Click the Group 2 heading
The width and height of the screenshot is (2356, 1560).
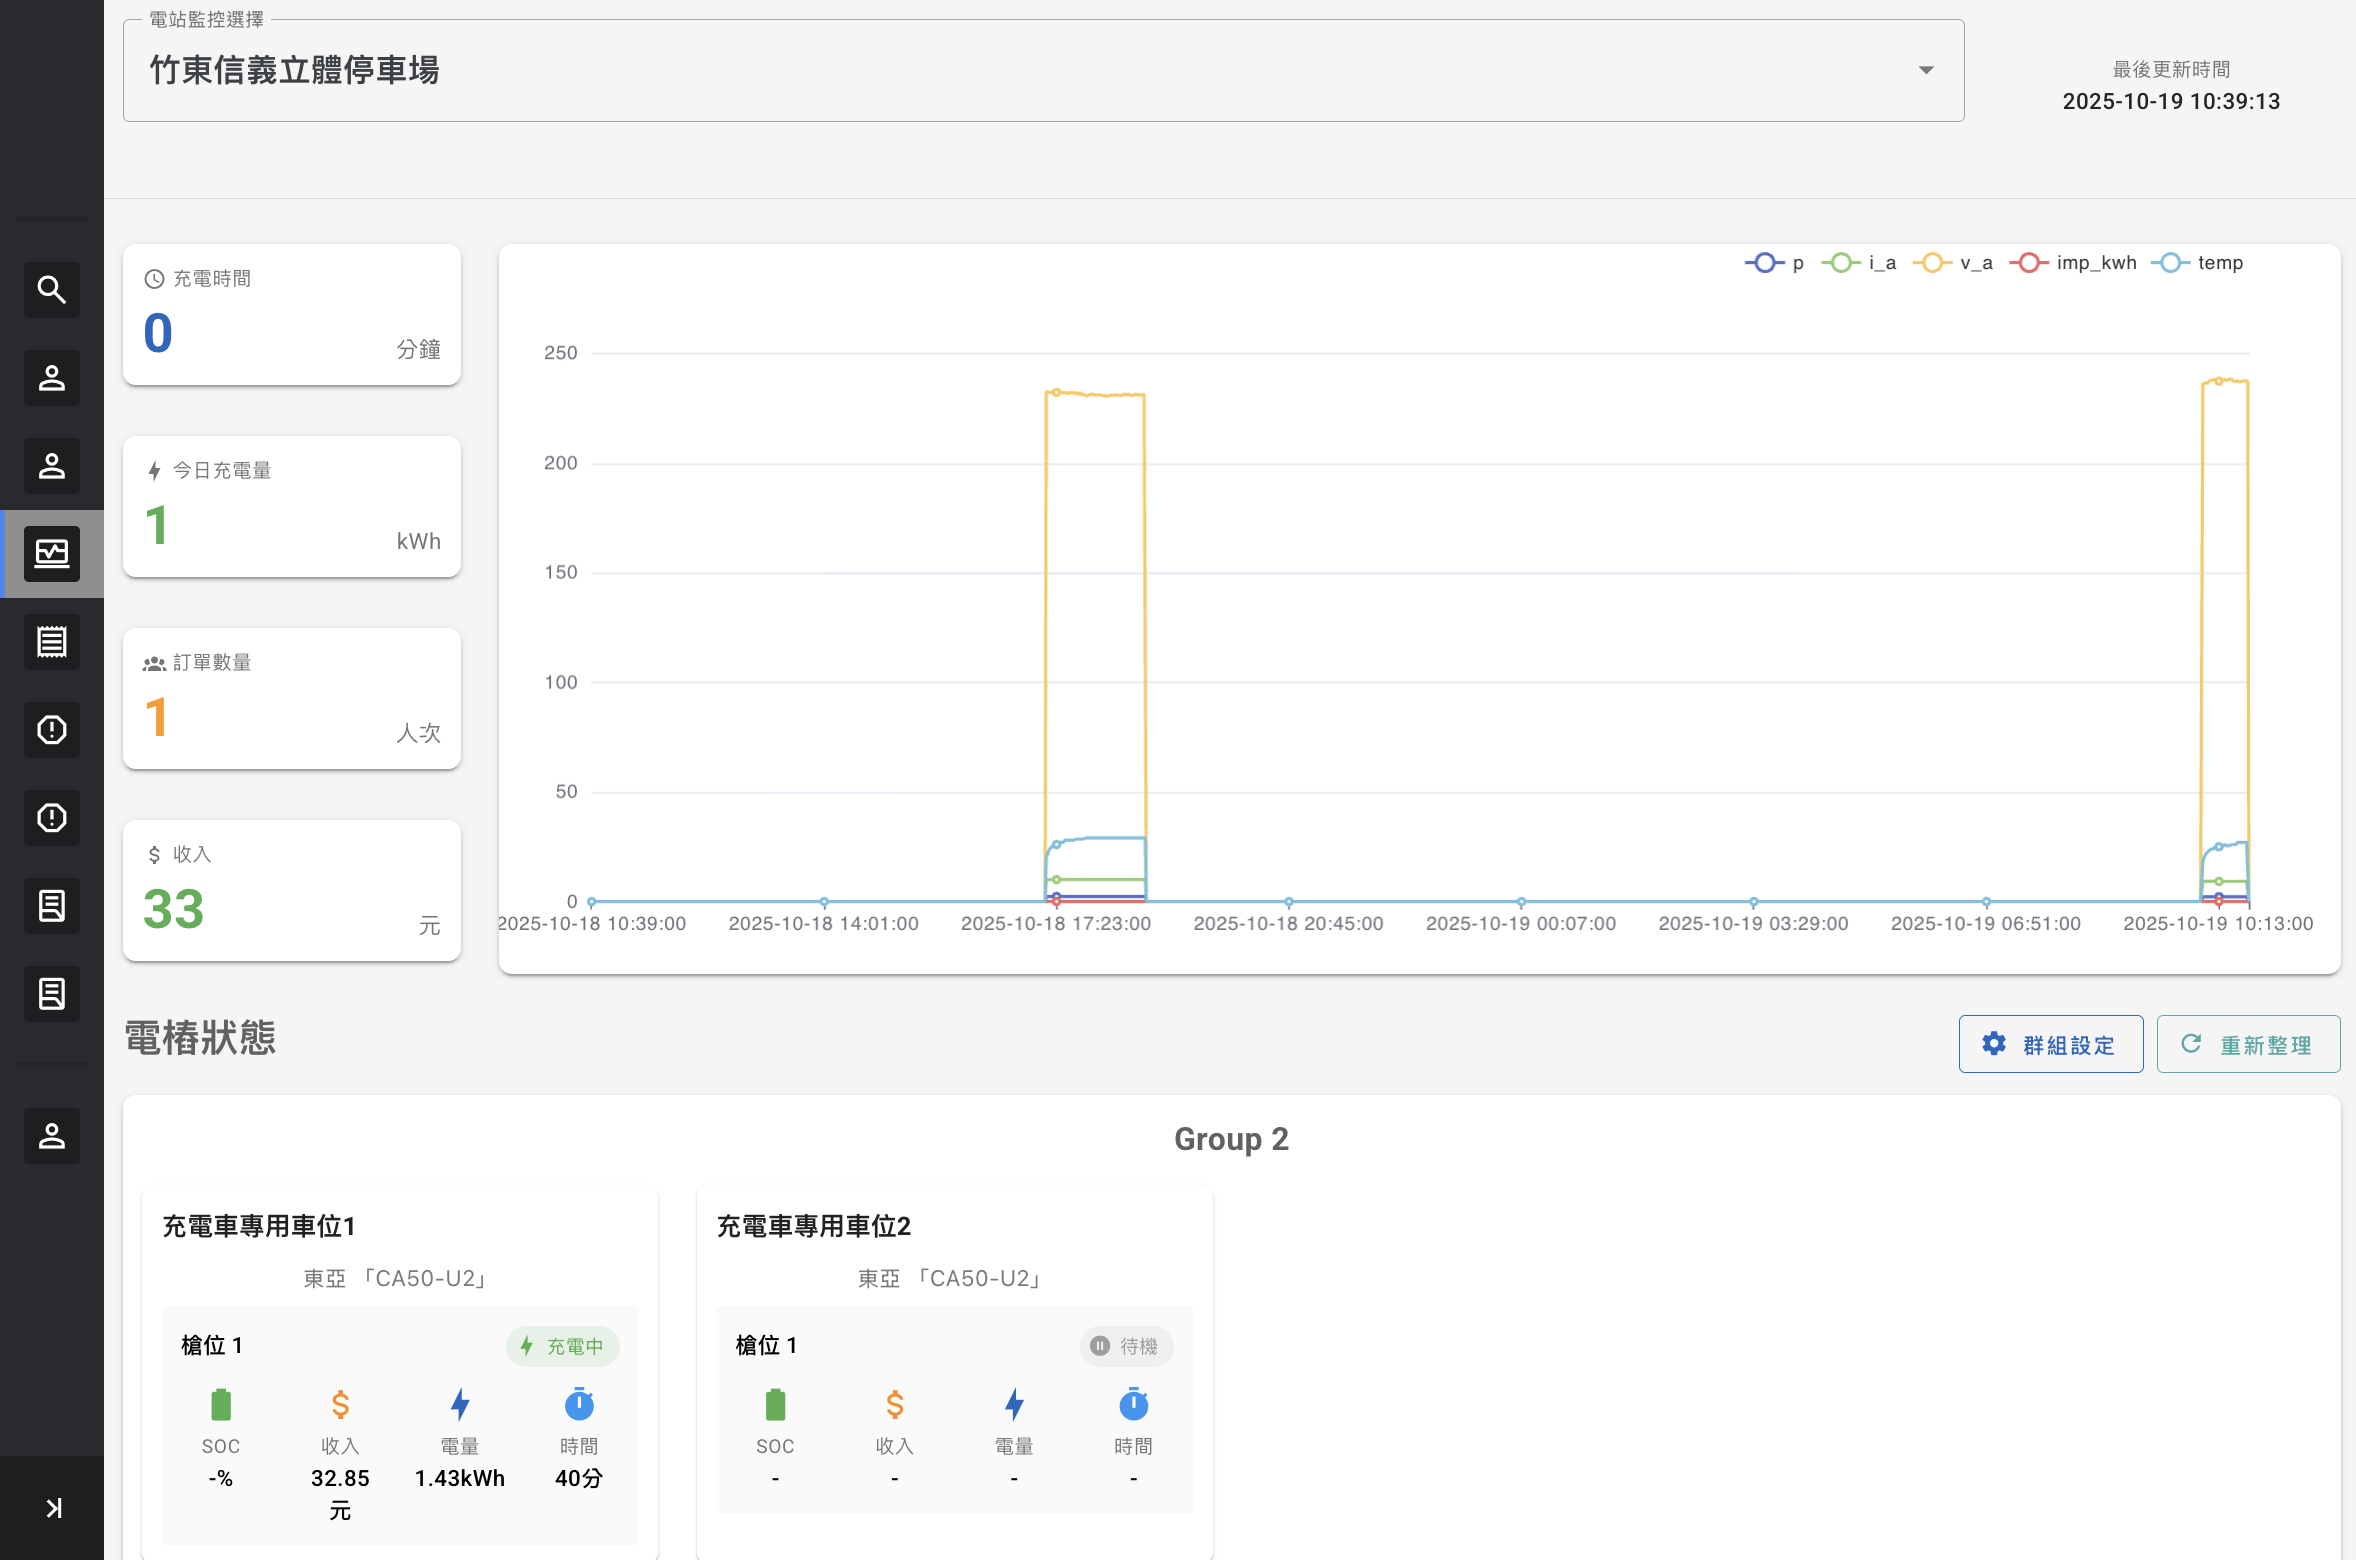(x=1231, y=1139)
